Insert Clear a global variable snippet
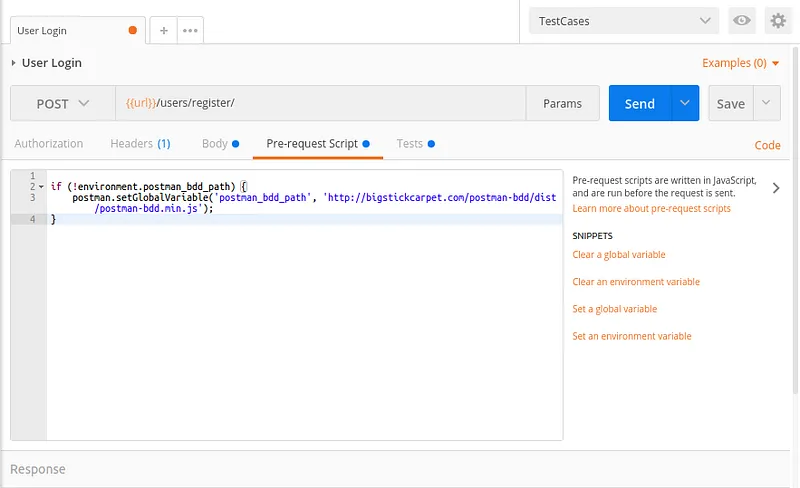Image resolution: width=800 pixels, height=488 pixels. (x=619, y=255)
